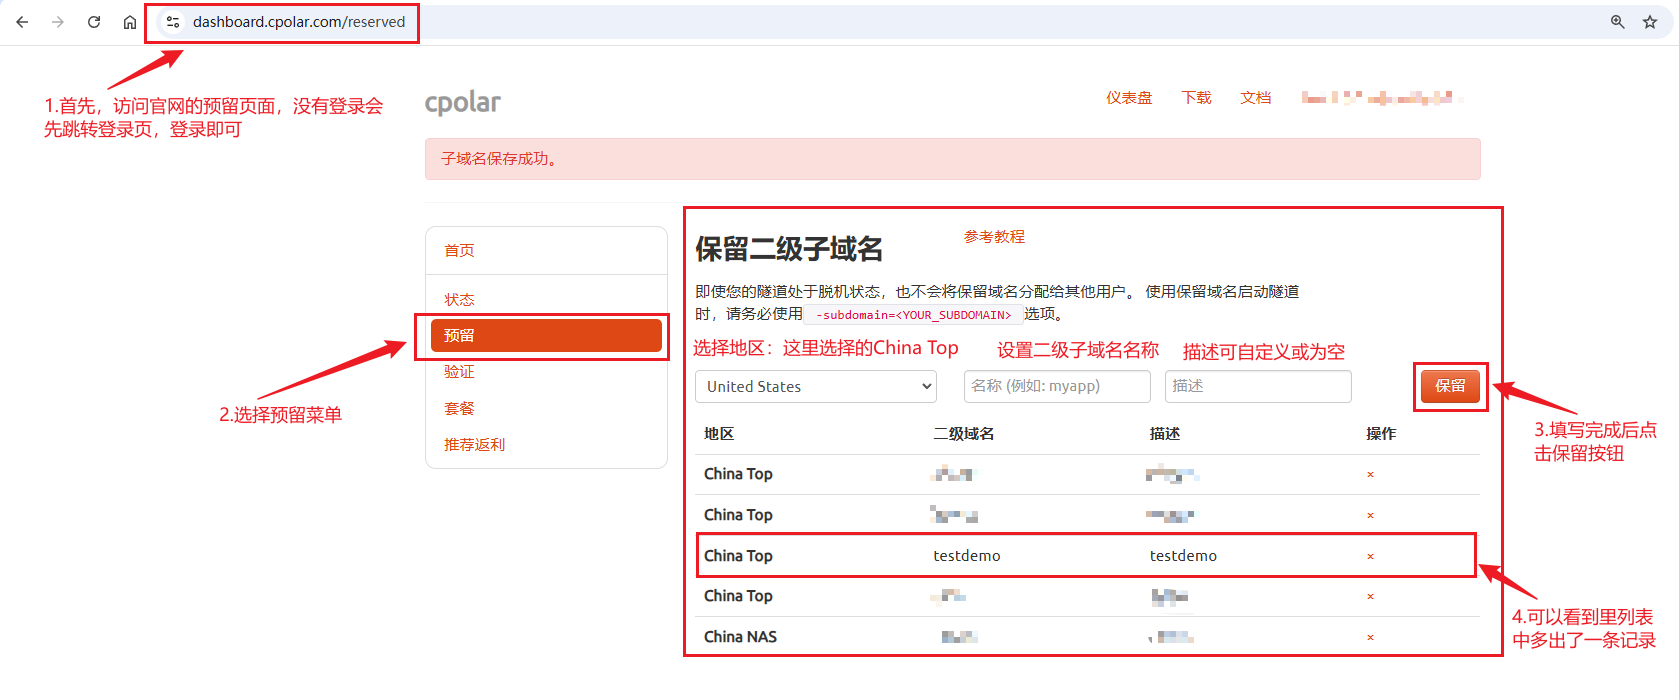
Task: Reload the page with refresh icon
Action: 94,22
